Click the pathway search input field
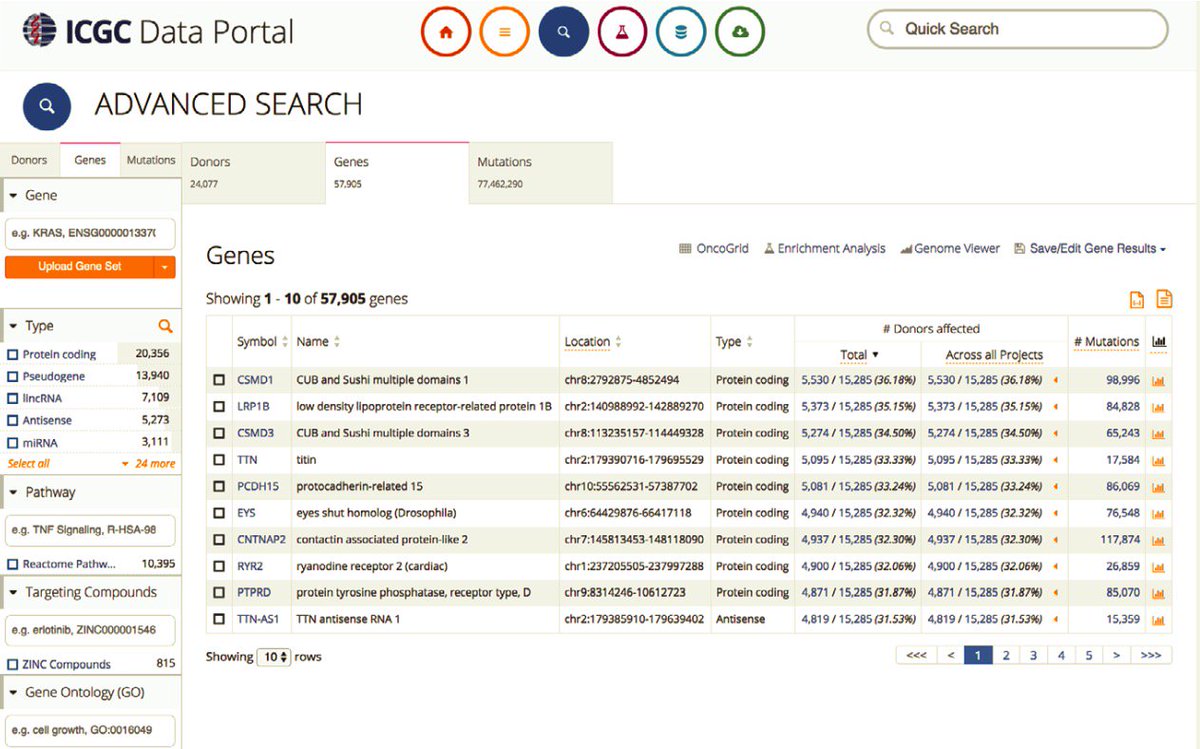This screenshot has height=749, width=1200. (x=90, y=530)
